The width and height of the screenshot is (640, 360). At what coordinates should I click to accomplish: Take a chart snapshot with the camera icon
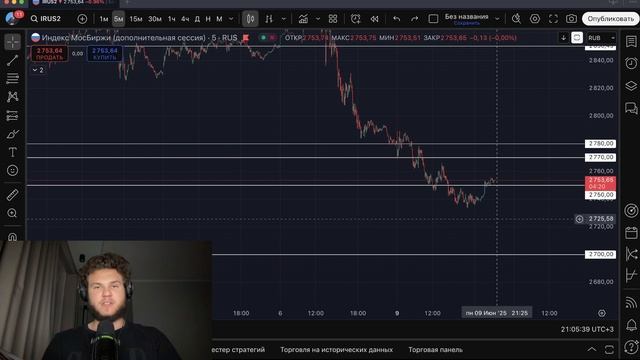click(x=571, y=19)
